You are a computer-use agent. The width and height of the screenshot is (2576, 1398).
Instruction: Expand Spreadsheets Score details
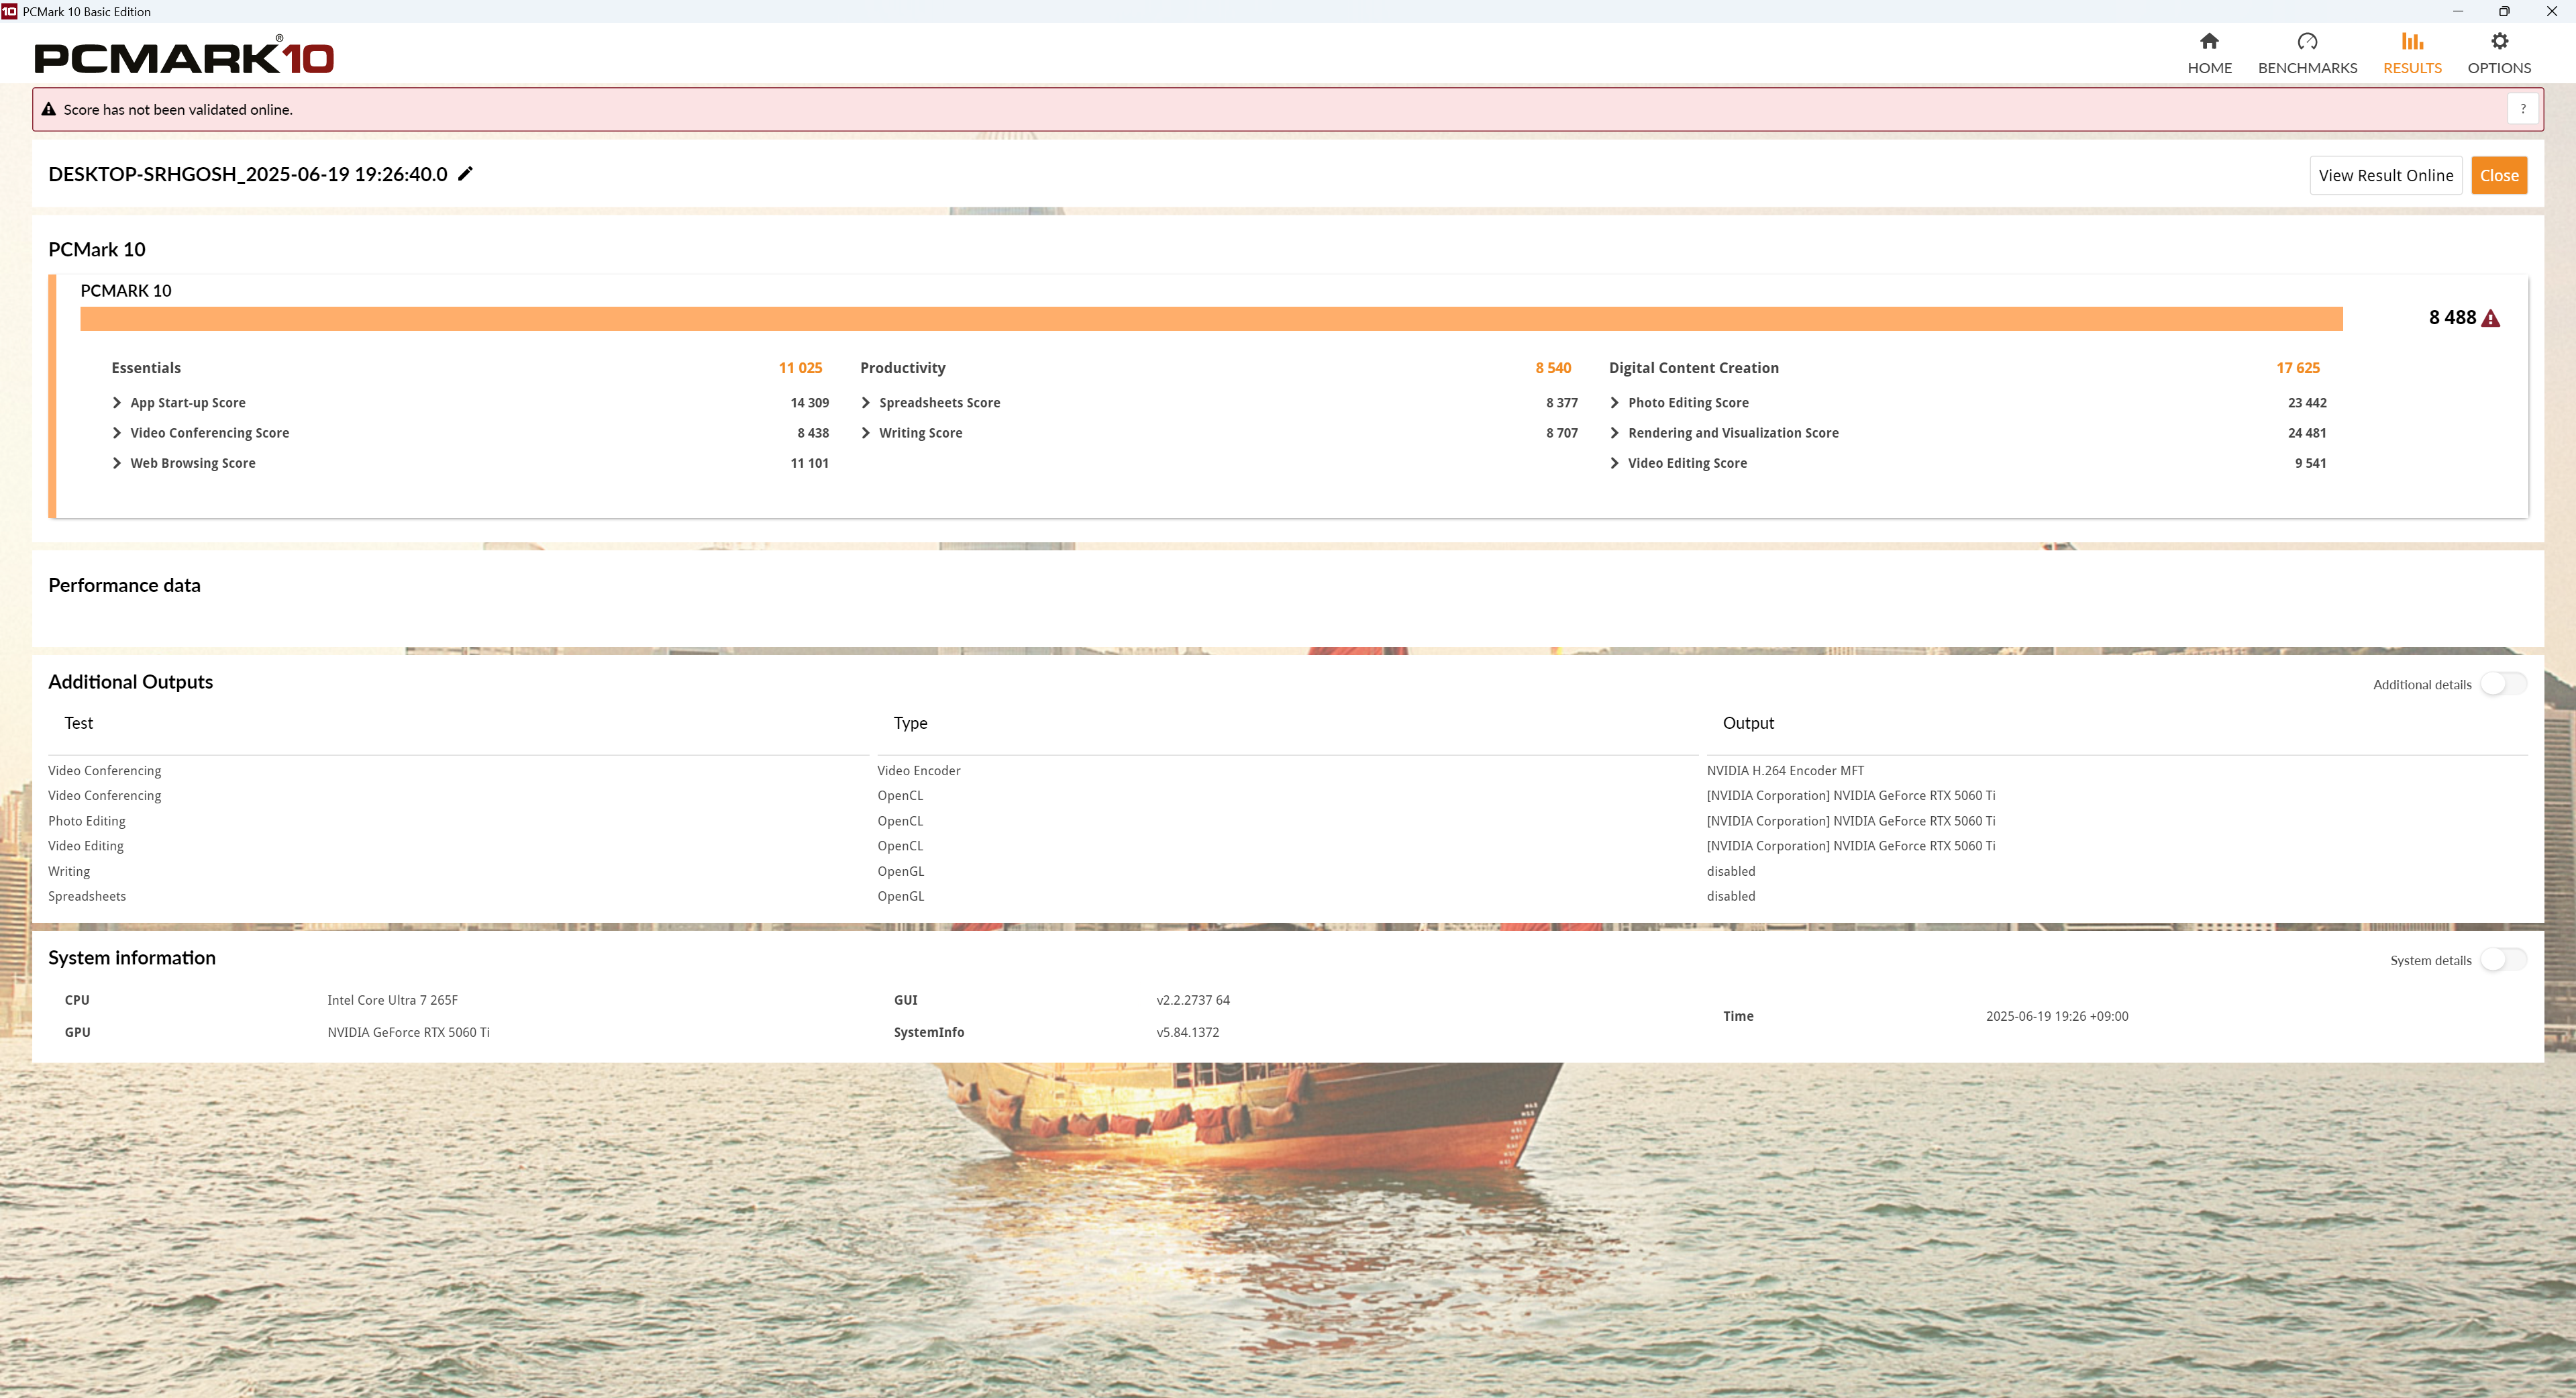pos(866,403)
